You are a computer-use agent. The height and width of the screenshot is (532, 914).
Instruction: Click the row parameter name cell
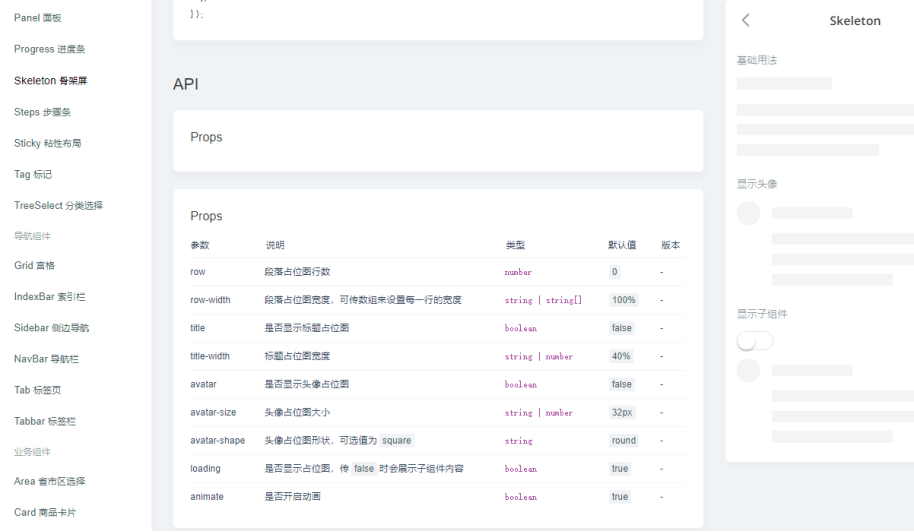pyautogui.click(x=198, y=272)
